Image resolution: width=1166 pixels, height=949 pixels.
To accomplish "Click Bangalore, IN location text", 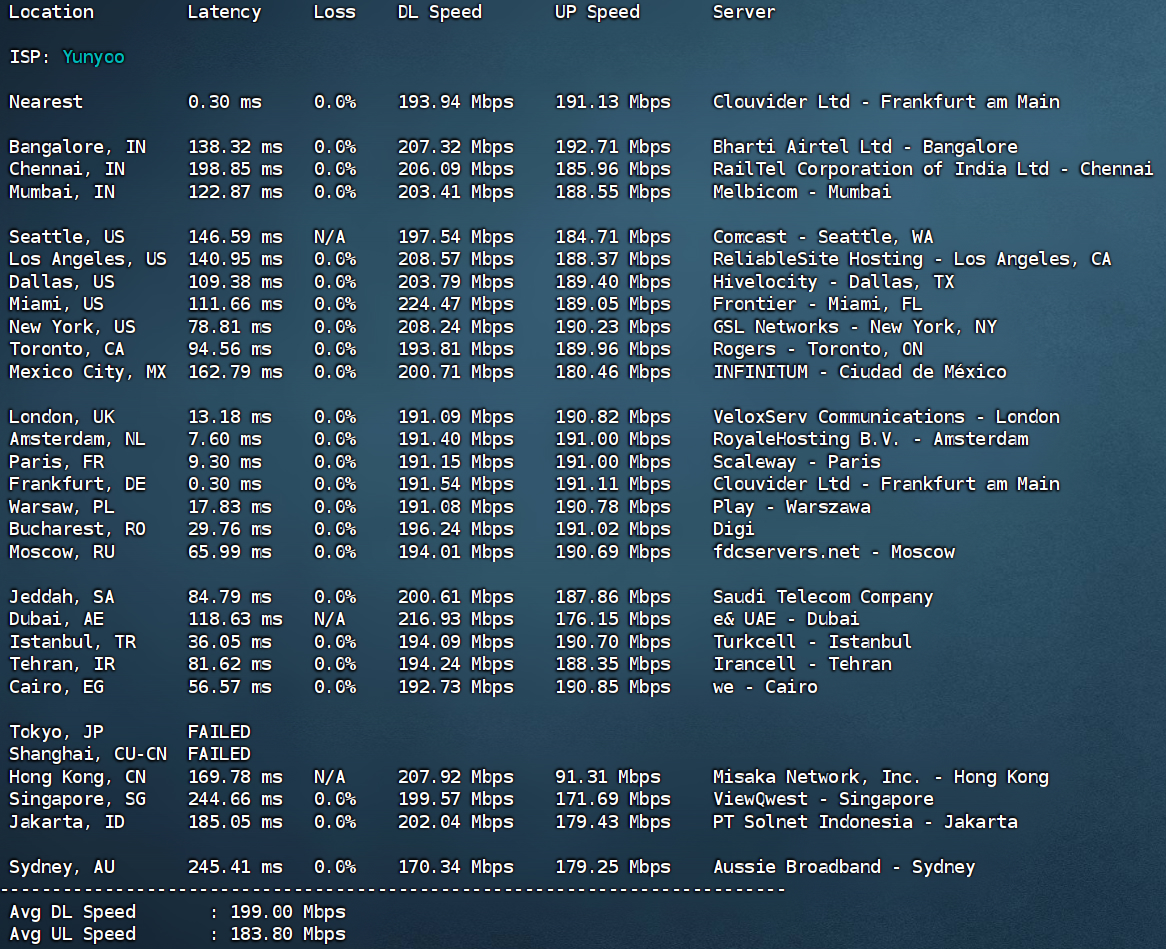I will pos(77,147).
